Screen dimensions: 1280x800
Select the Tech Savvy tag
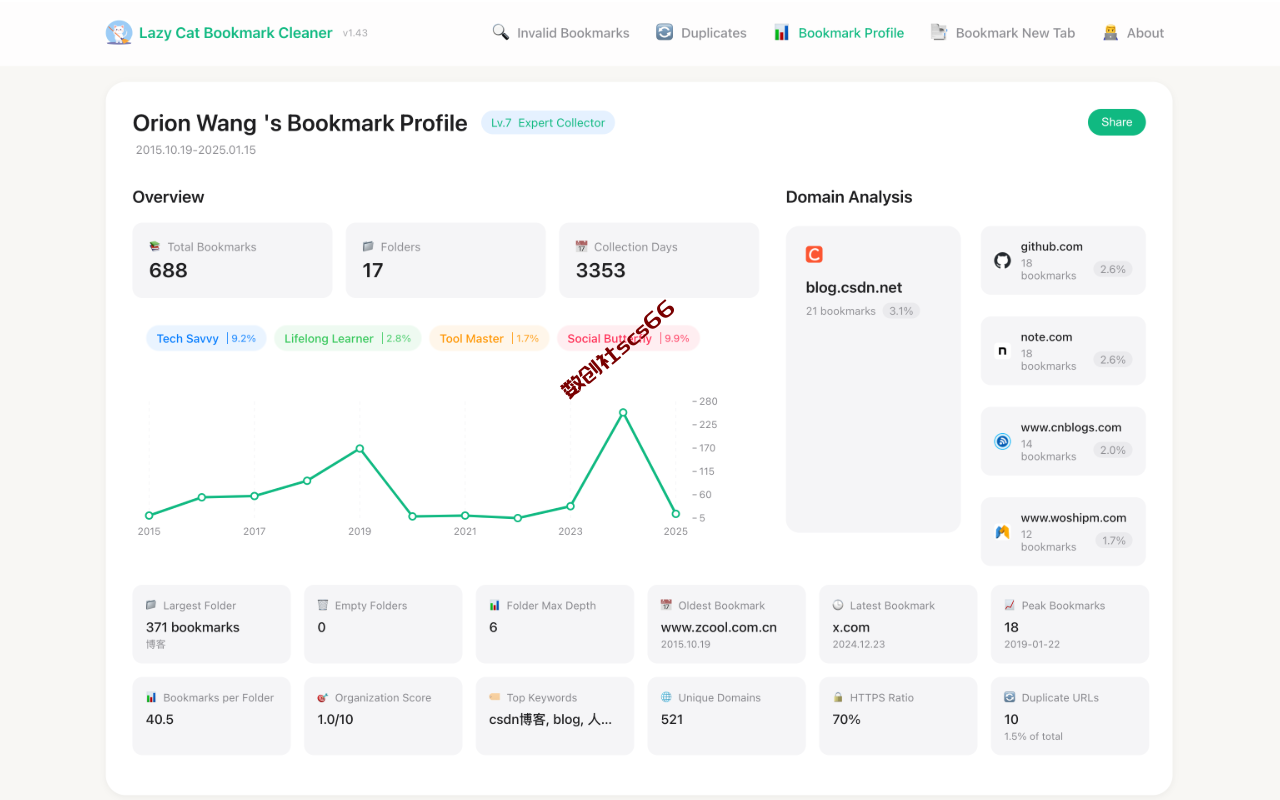[x=206, y=338]
